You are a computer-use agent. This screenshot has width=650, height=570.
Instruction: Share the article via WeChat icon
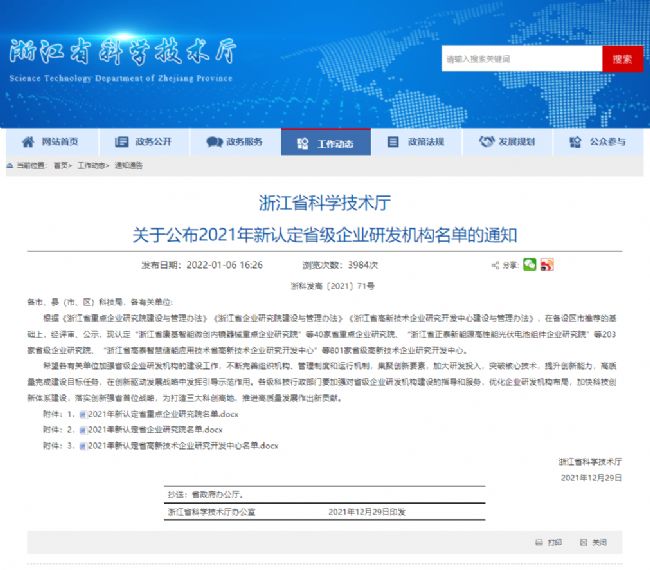529,264
